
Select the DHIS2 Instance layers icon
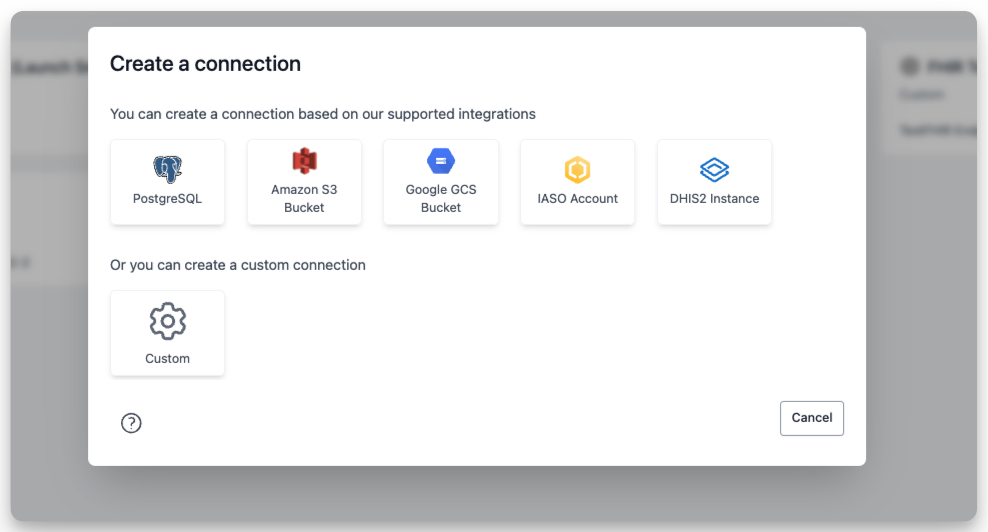(714, 169)
